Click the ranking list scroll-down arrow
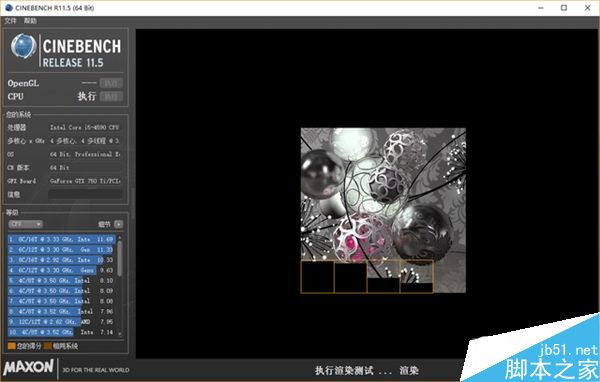Image resolution: width=600 pixels, height=382 pixels. pyautogui.click(x=120, y=334)
